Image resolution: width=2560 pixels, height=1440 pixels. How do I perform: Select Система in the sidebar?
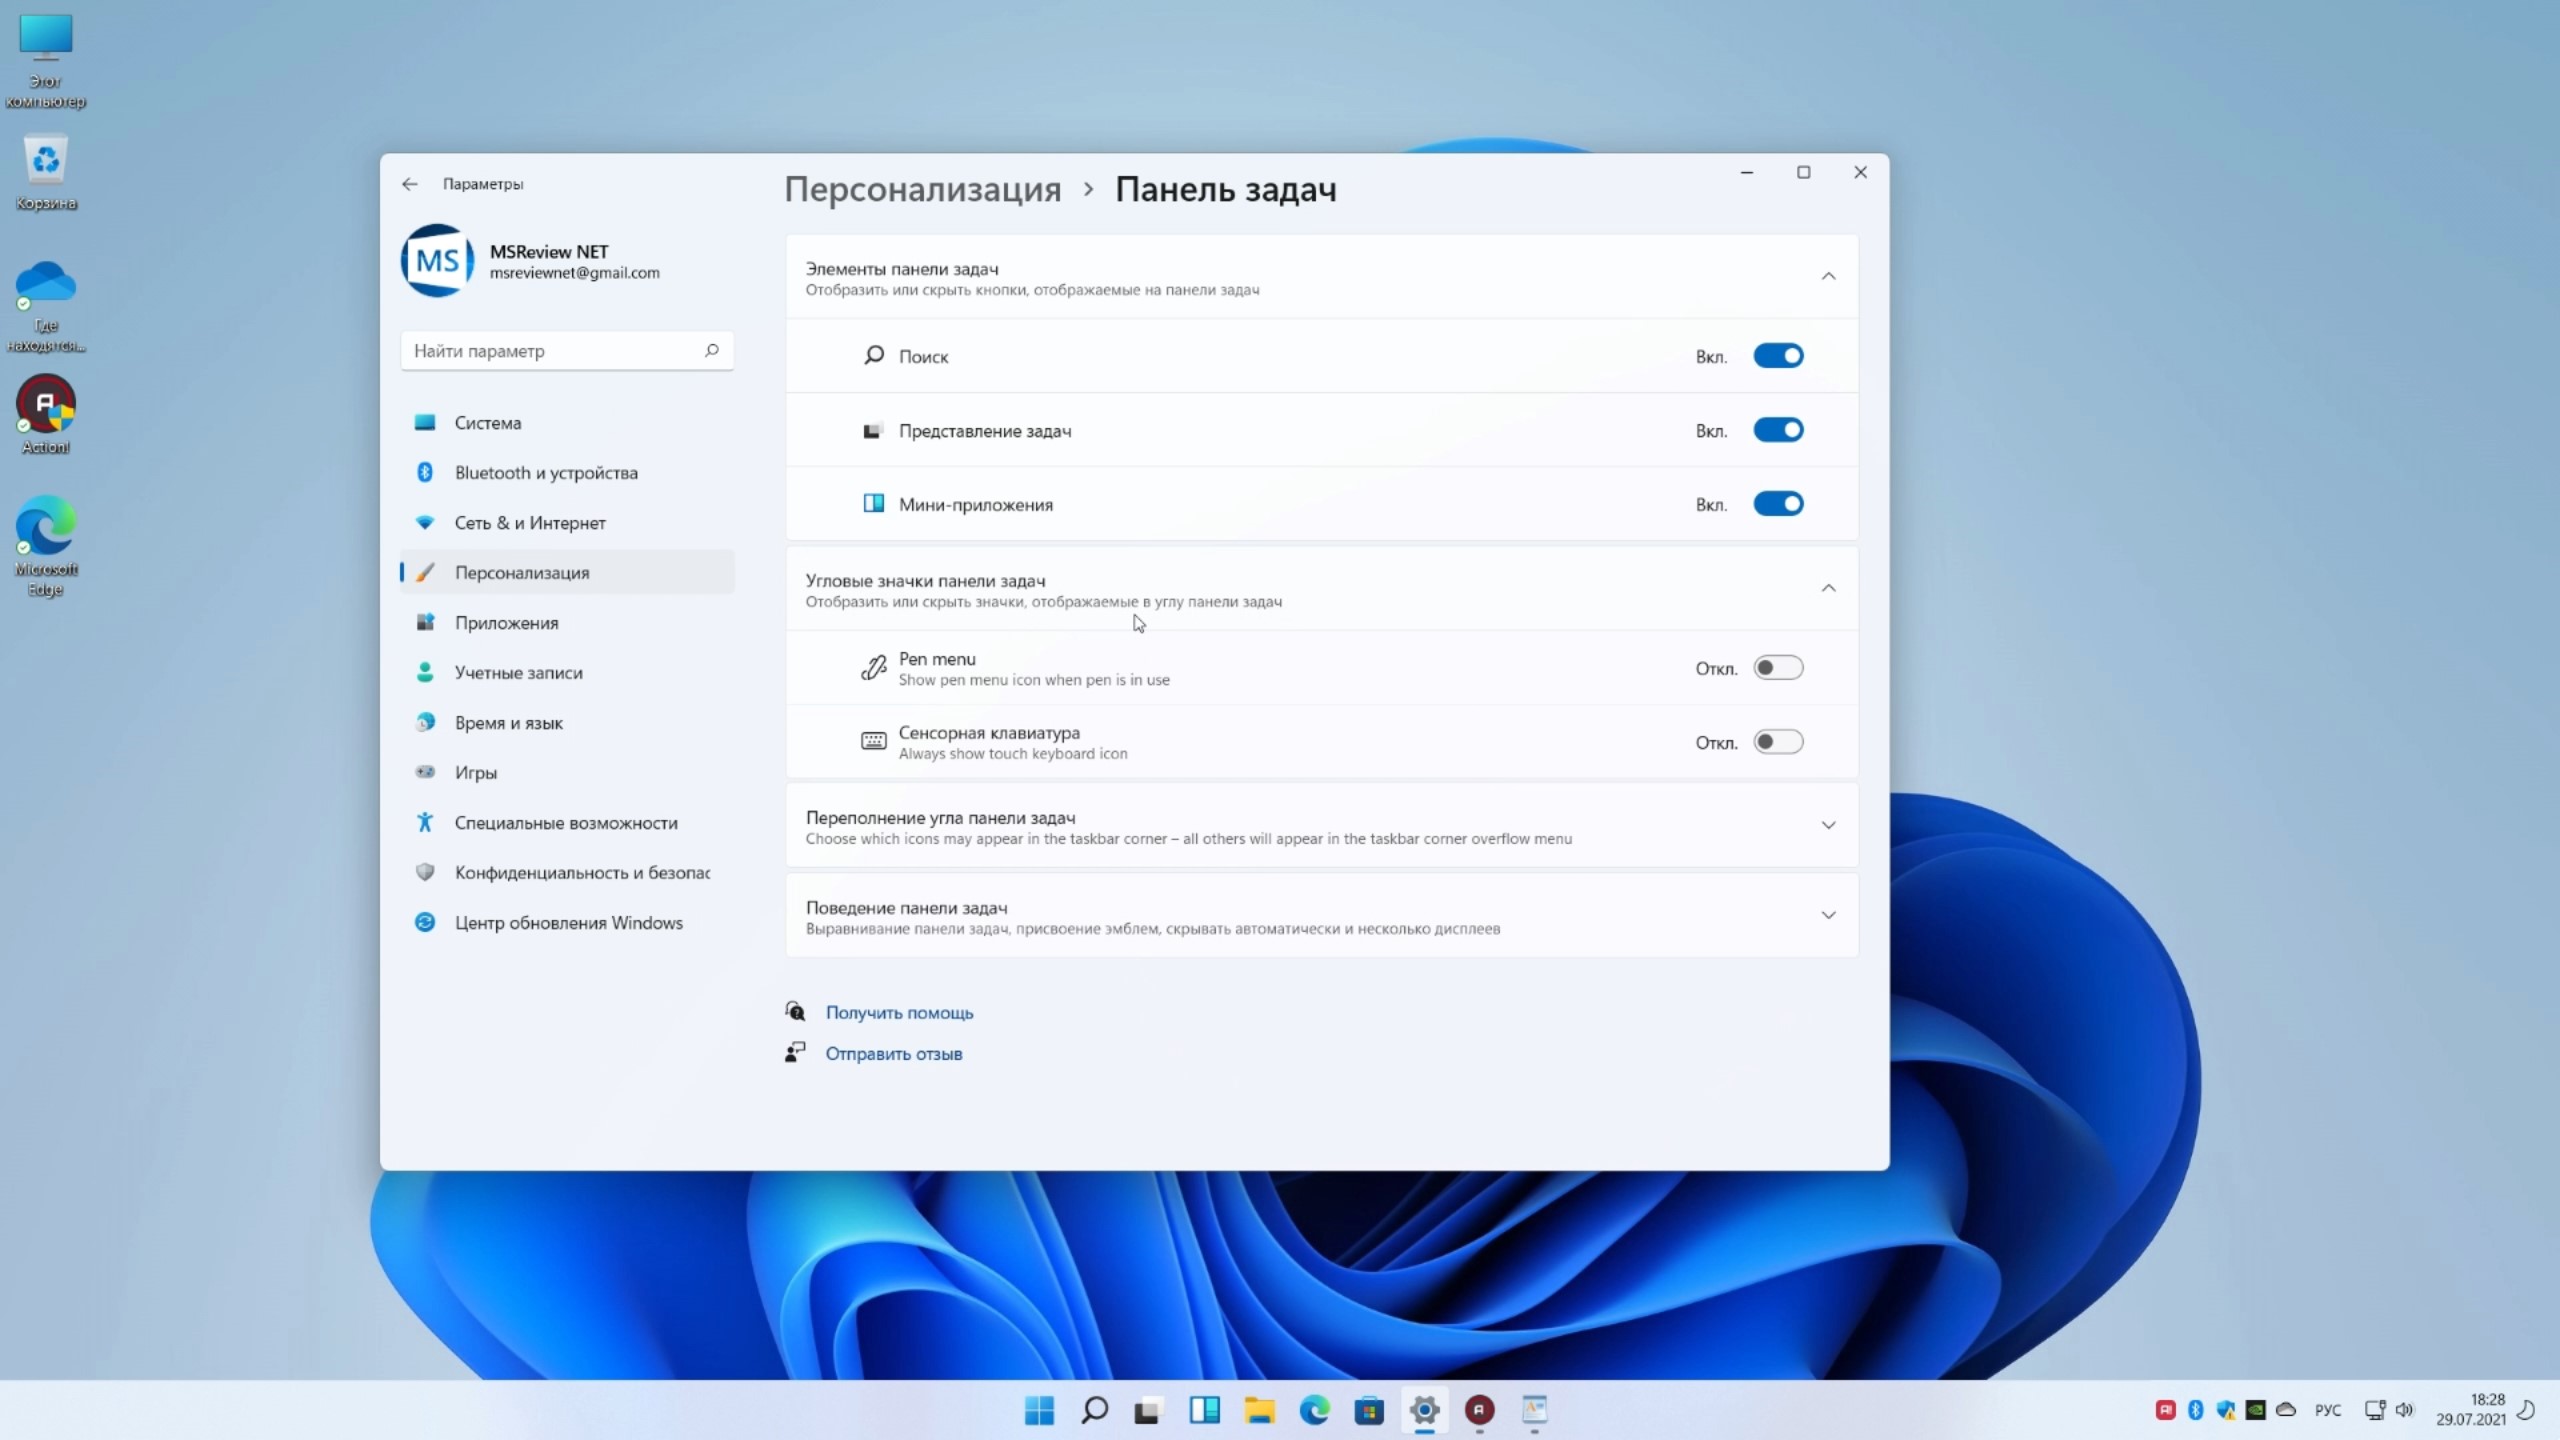pyautogui.click(x=487, y=423)
